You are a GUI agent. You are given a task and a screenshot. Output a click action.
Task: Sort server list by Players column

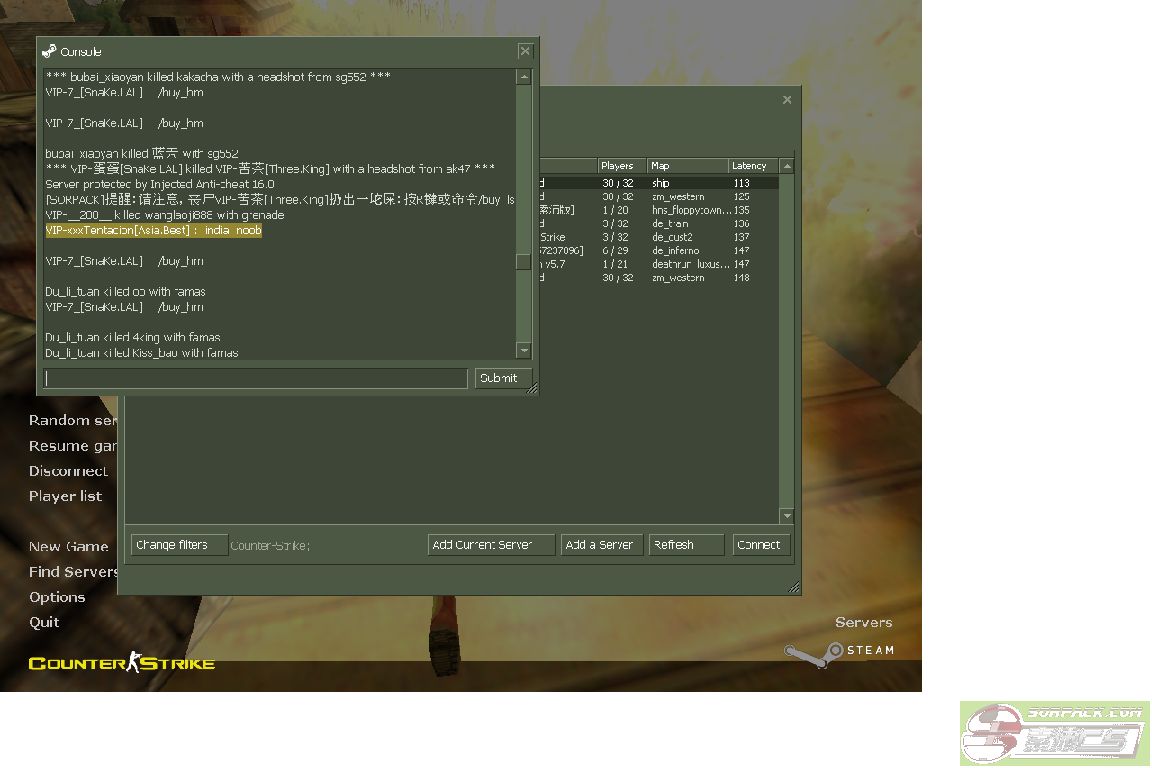coord(621,166)
